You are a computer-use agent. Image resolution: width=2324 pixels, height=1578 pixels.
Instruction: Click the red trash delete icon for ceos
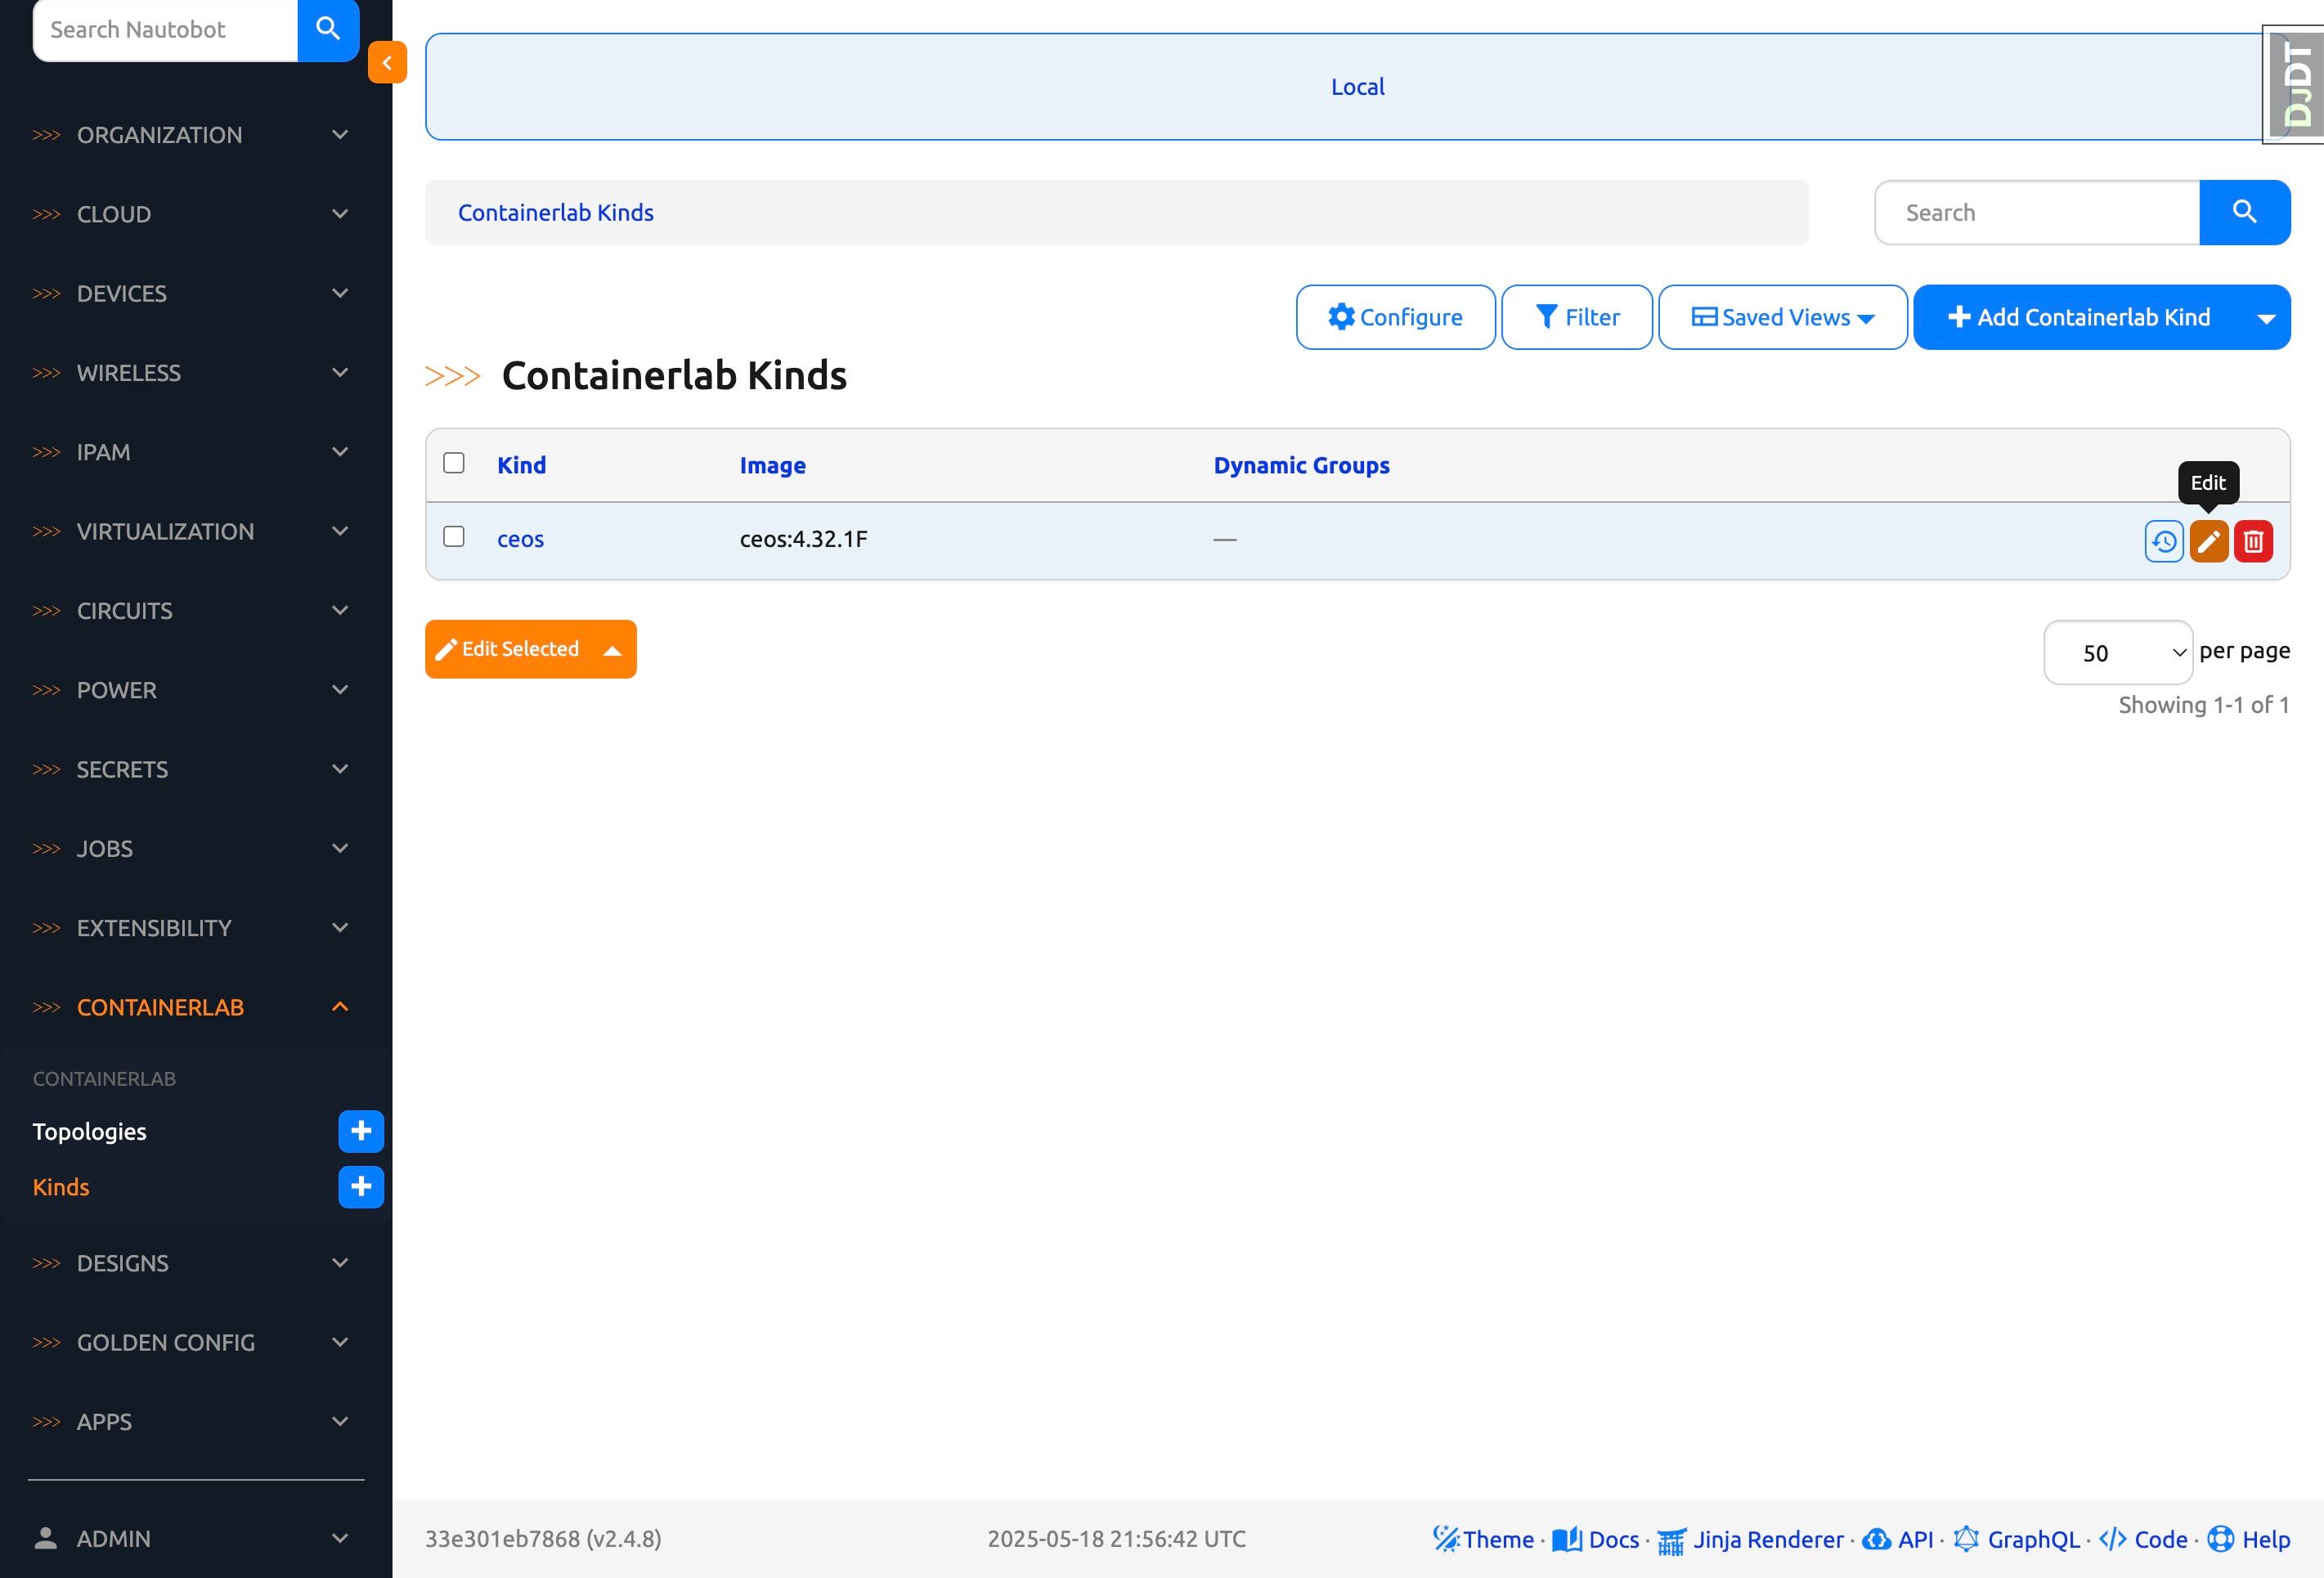point(2253,541)
